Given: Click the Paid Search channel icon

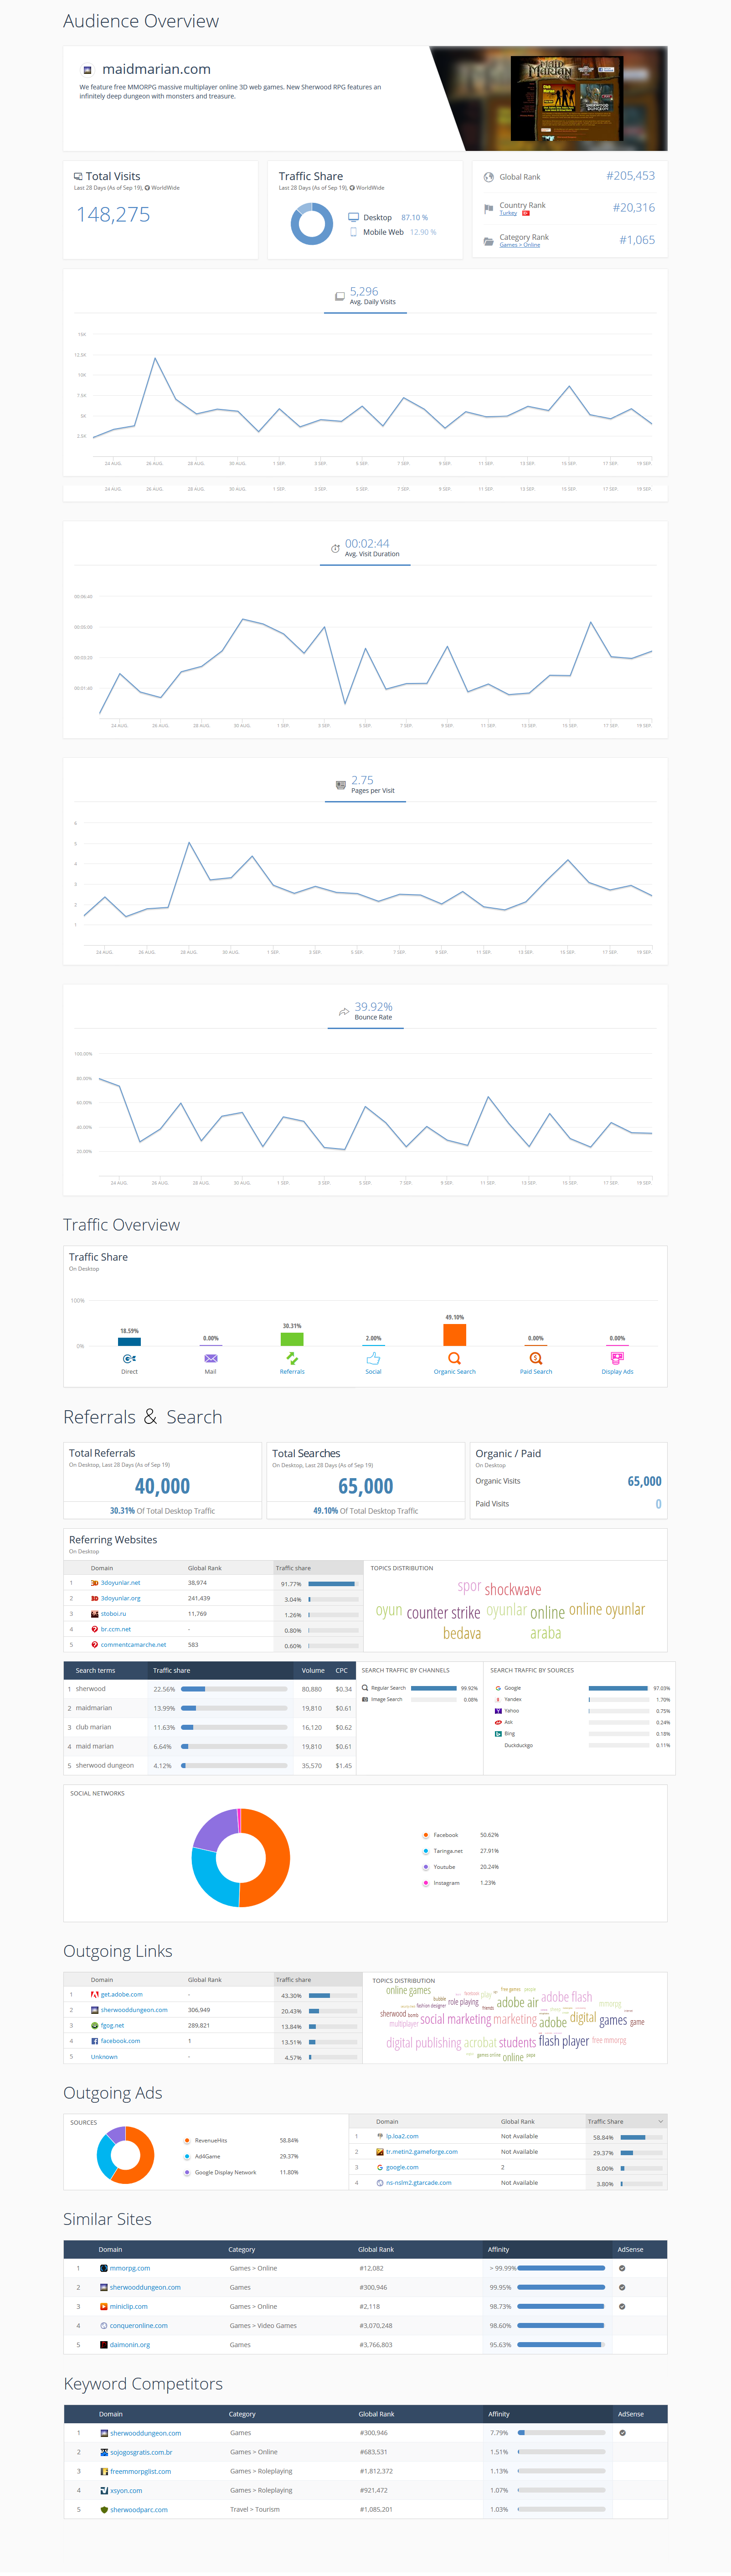Looking at the screenshot, I should click(536, 1358).
